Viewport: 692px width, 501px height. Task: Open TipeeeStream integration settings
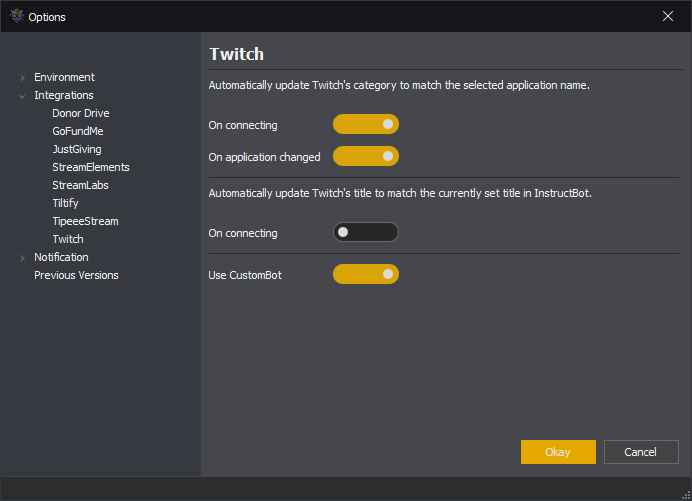[85, 221]
